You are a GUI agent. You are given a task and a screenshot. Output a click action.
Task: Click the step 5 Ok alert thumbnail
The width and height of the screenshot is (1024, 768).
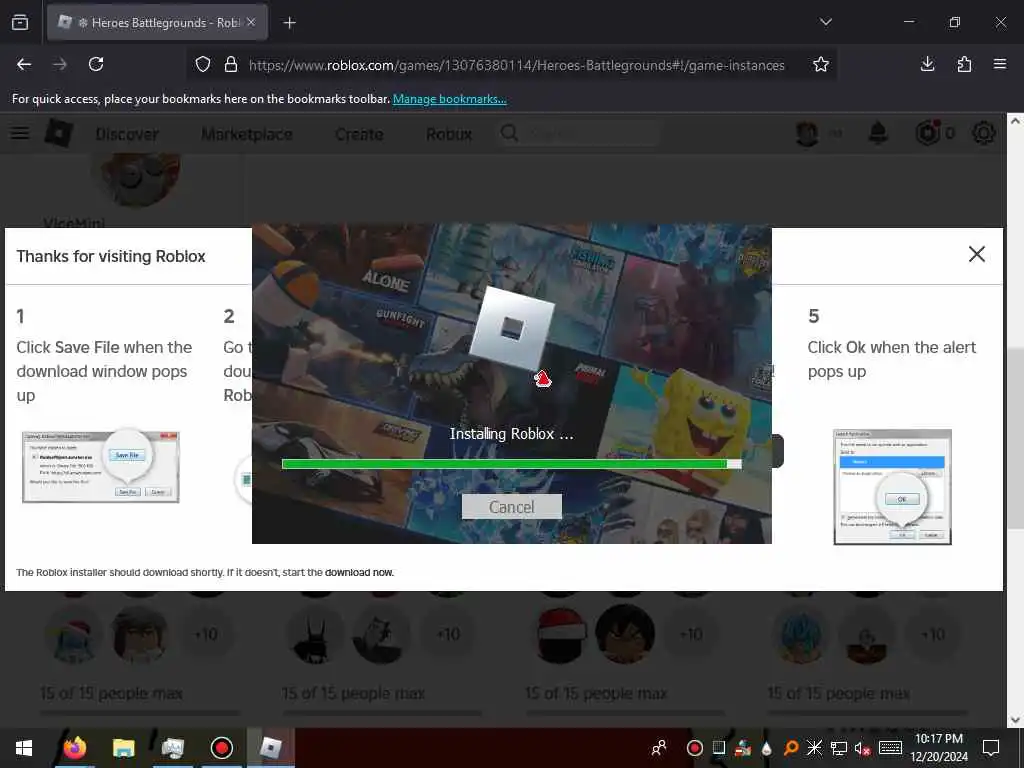point(892,487)
